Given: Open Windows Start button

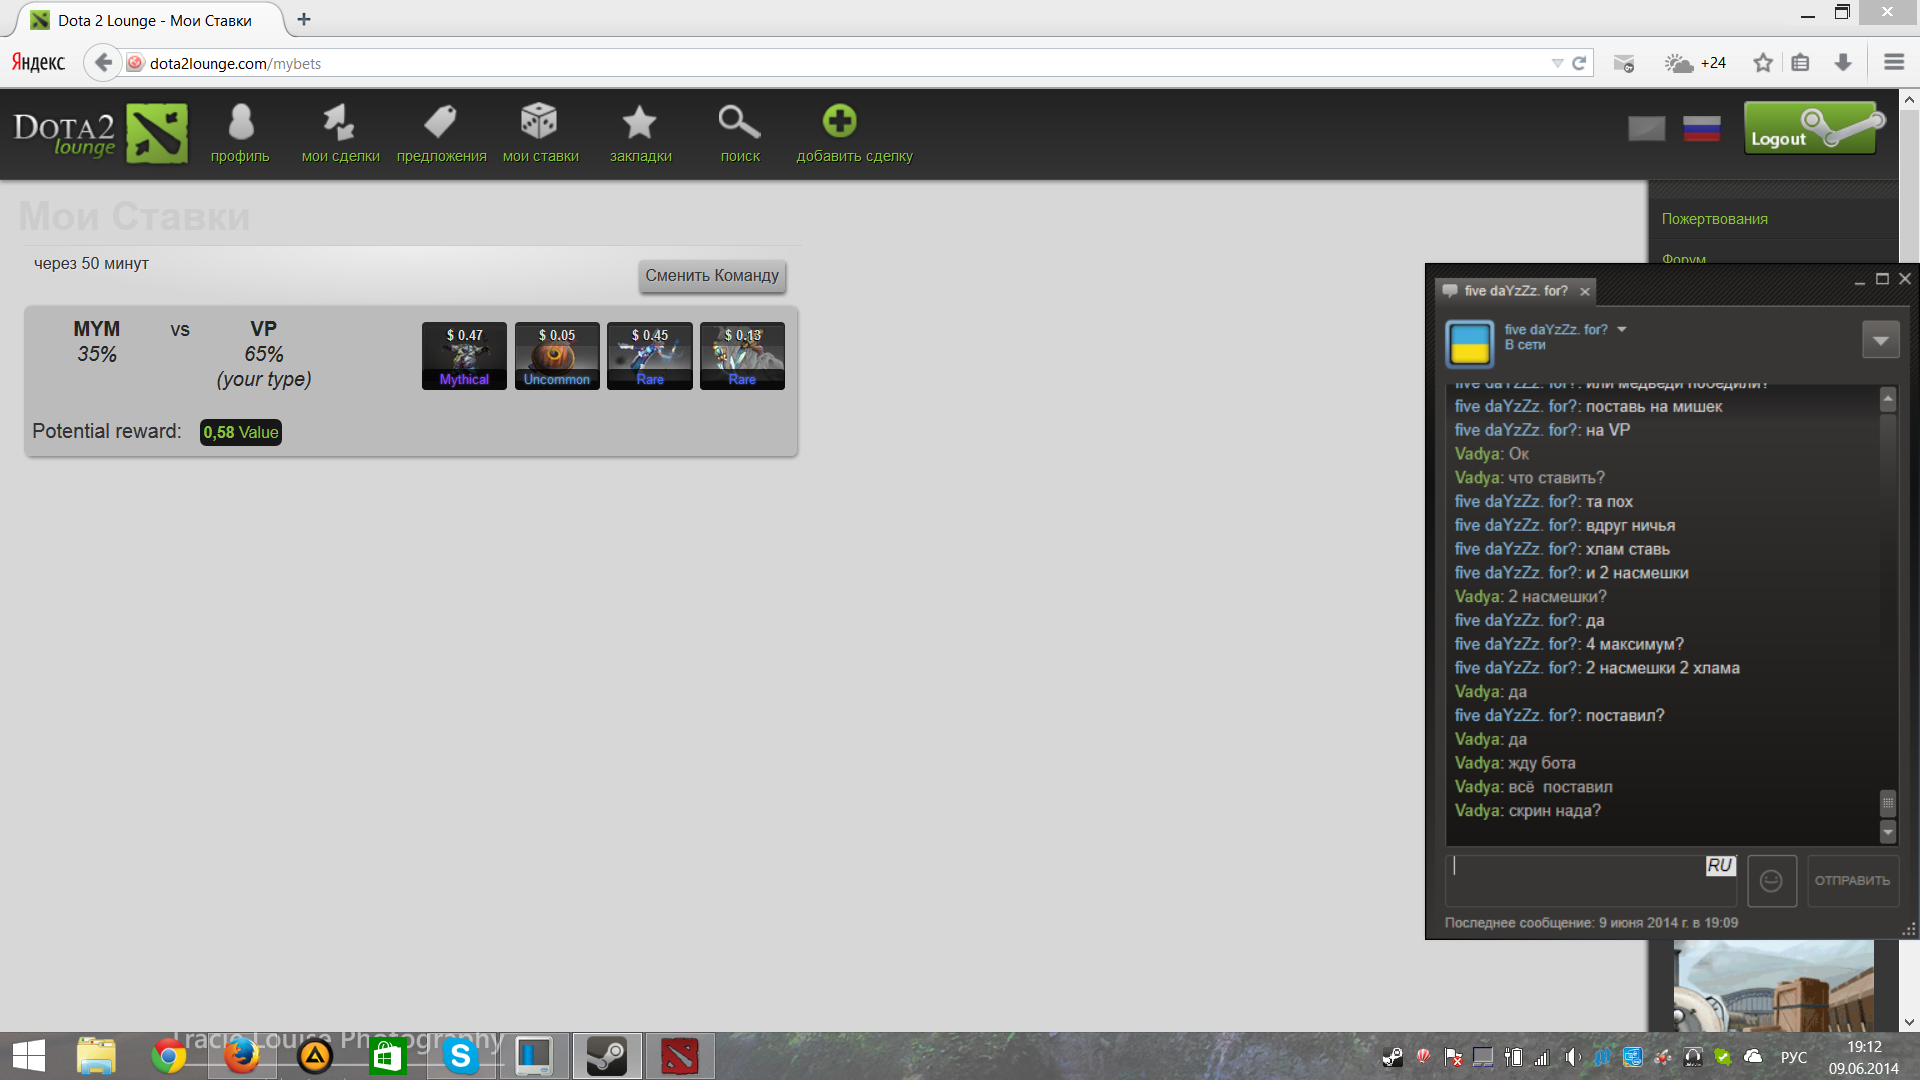Looking at the screenshot, I should [x=28, y=1056].
